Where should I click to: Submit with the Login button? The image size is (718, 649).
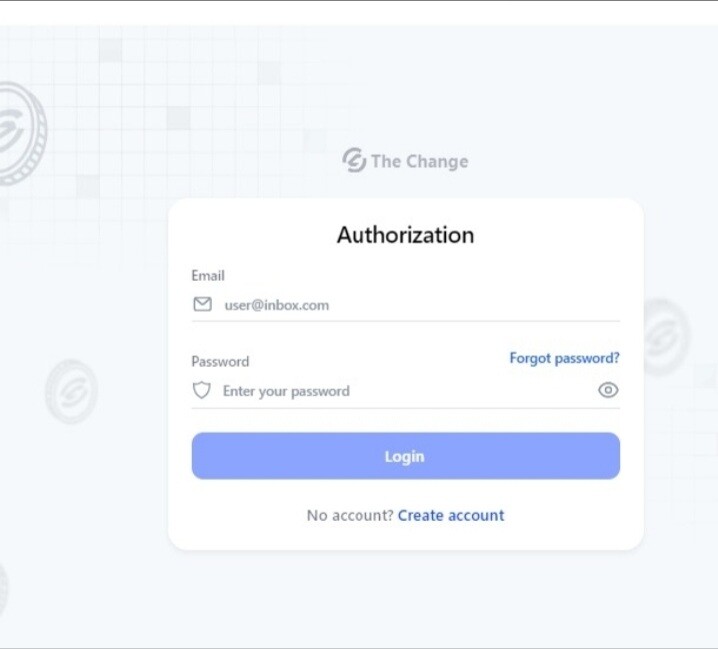[x=406, y=456]
